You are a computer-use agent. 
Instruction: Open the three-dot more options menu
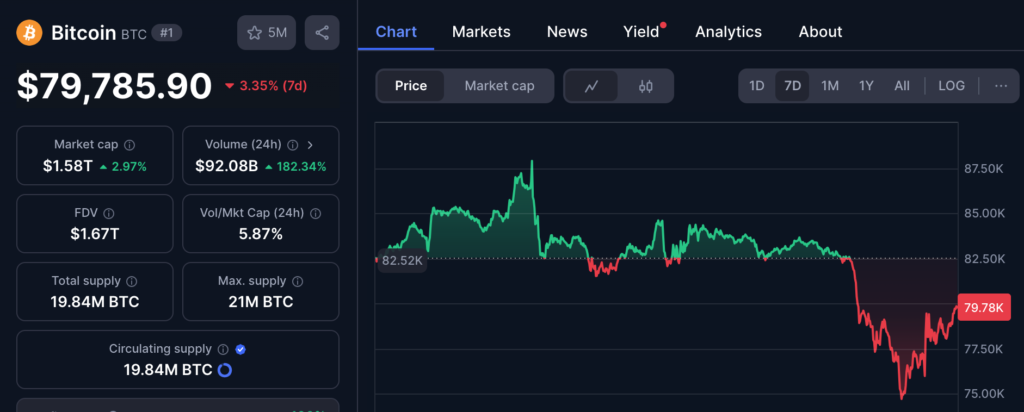coord(1001,86)
